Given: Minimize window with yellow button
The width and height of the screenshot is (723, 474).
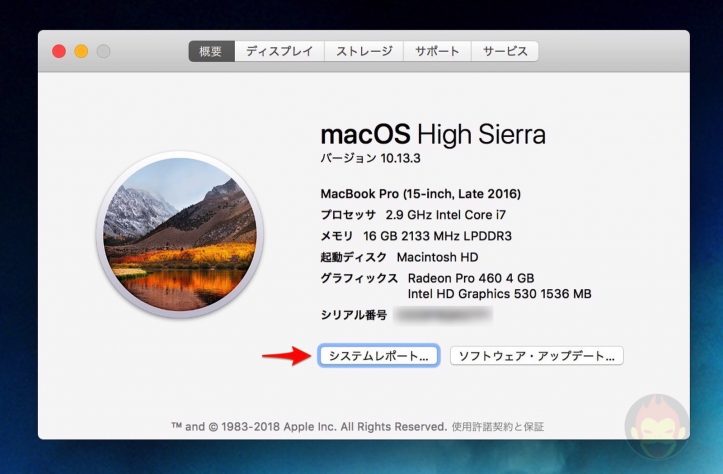Looking at the screenshot, I should (x=81, y=51).
